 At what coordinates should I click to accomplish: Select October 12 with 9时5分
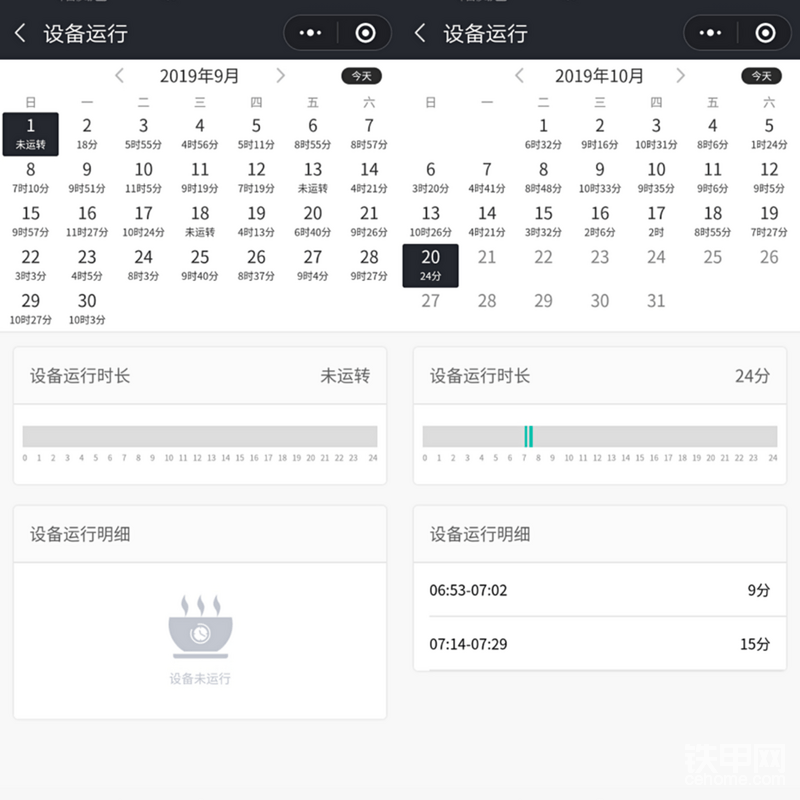769,178
